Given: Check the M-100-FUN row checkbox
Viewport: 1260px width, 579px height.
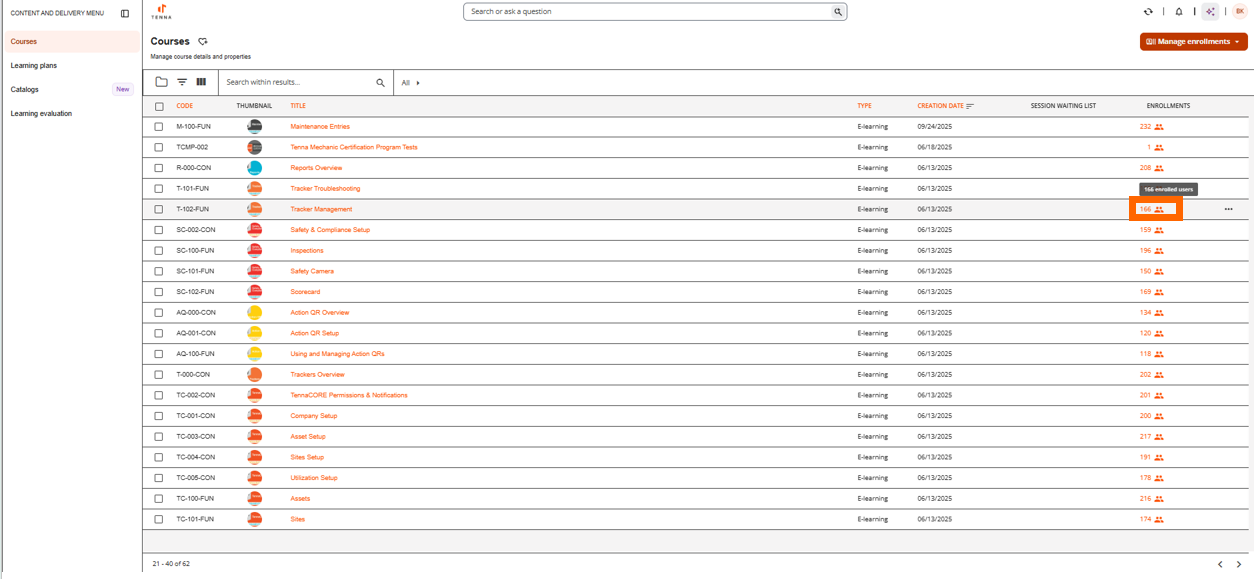Looking at the screenshot, I should coord(159,127).
